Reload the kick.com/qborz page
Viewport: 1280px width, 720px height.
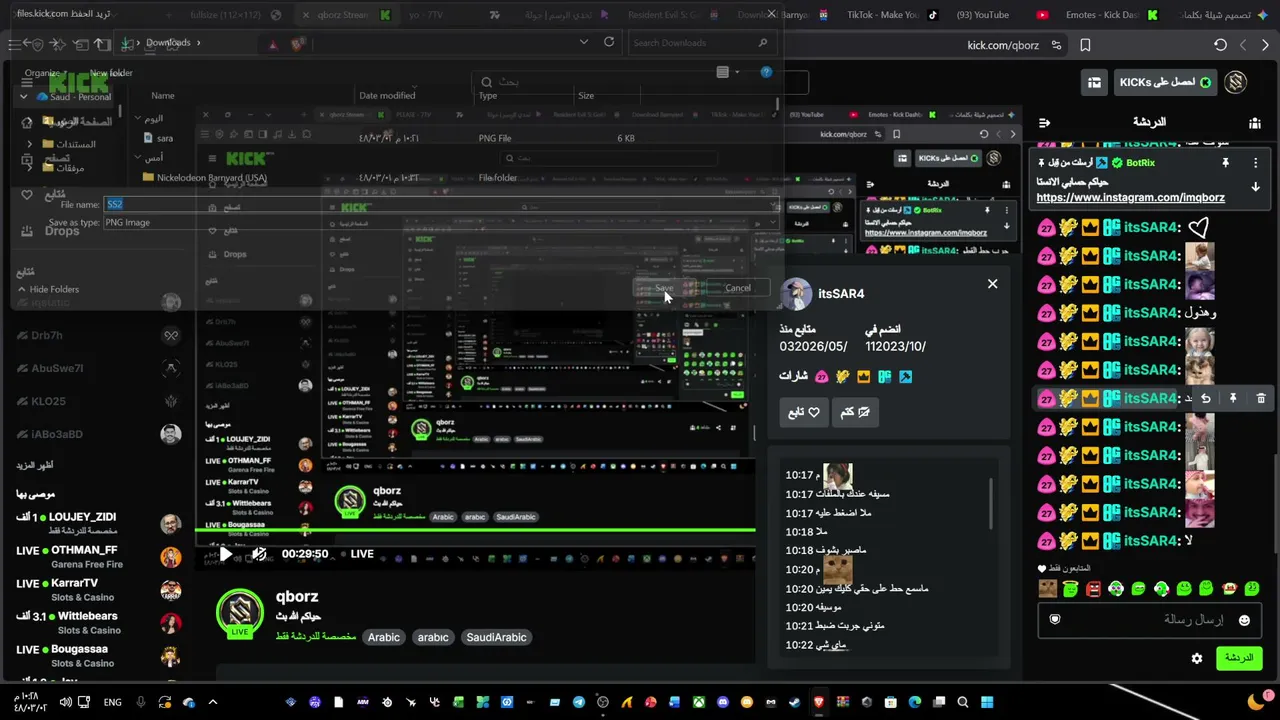click(1220, 45)
